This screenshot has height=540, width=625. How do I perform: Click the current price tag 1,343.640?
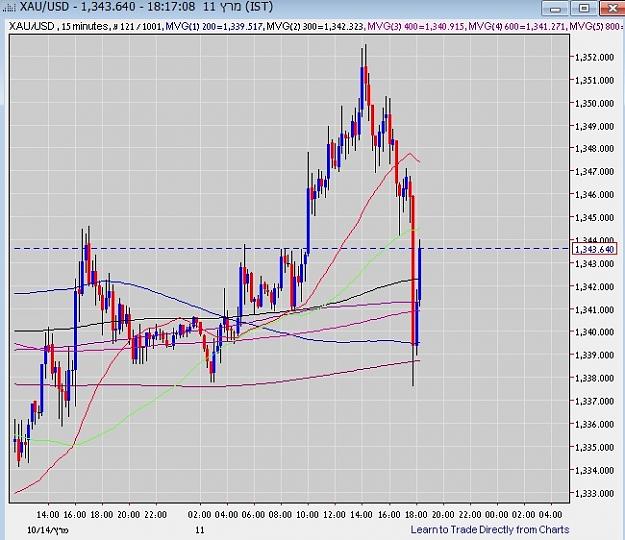tap(594, 249)
